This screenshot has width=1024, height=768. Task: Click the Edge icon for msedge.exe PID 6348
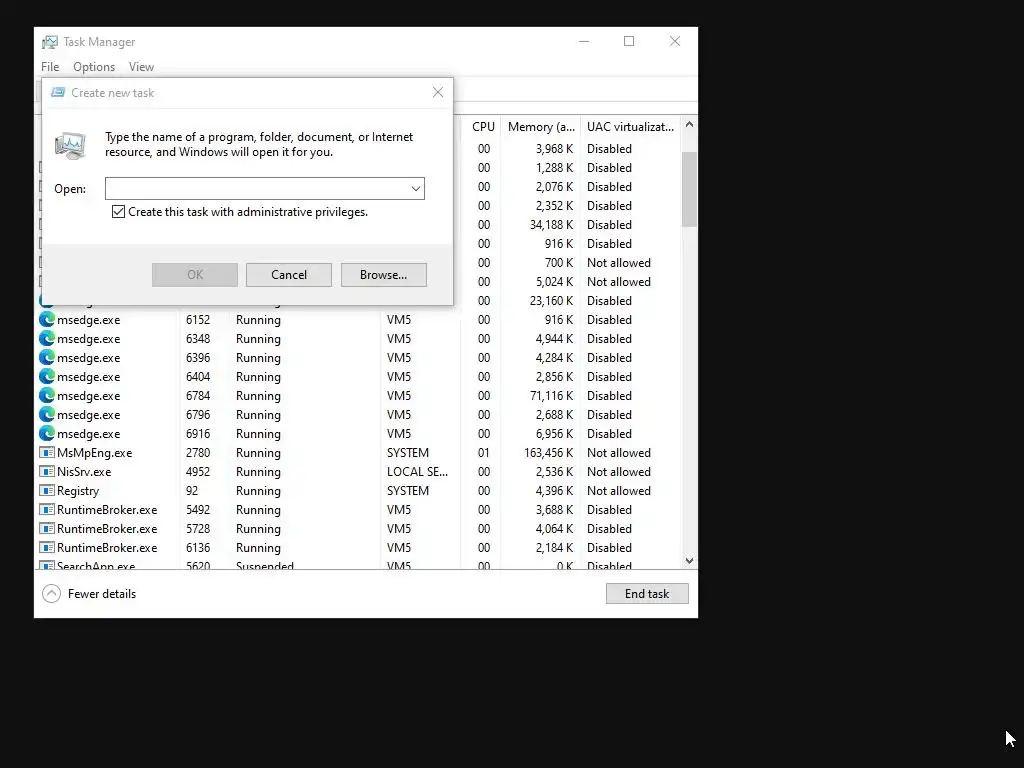[x=46, y=338]
